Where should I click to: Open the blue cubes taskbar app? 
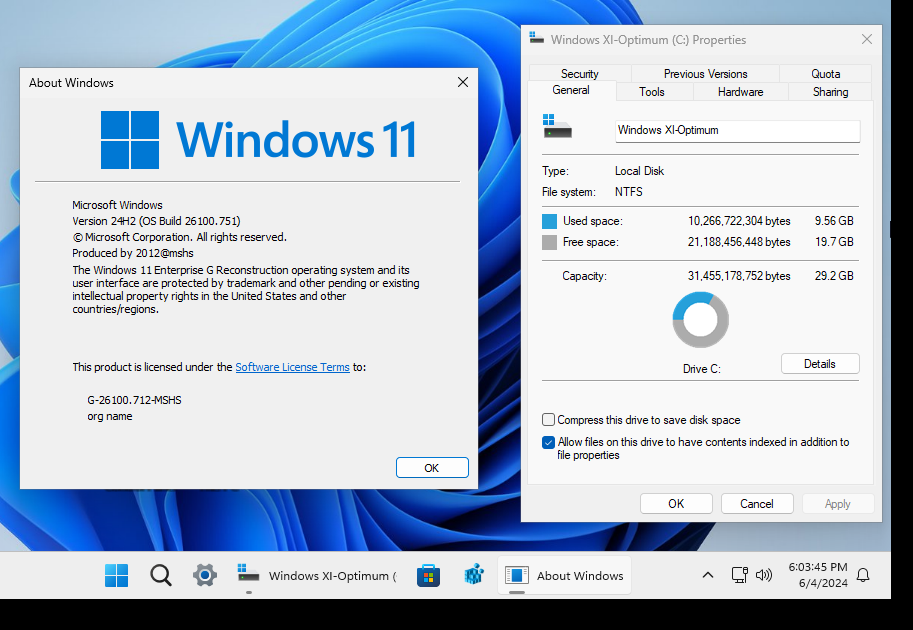click(x=473, y=575)
